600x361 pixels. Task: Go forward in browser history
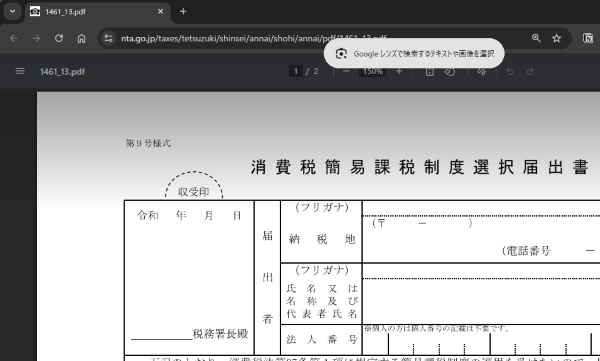click(36, 38)
